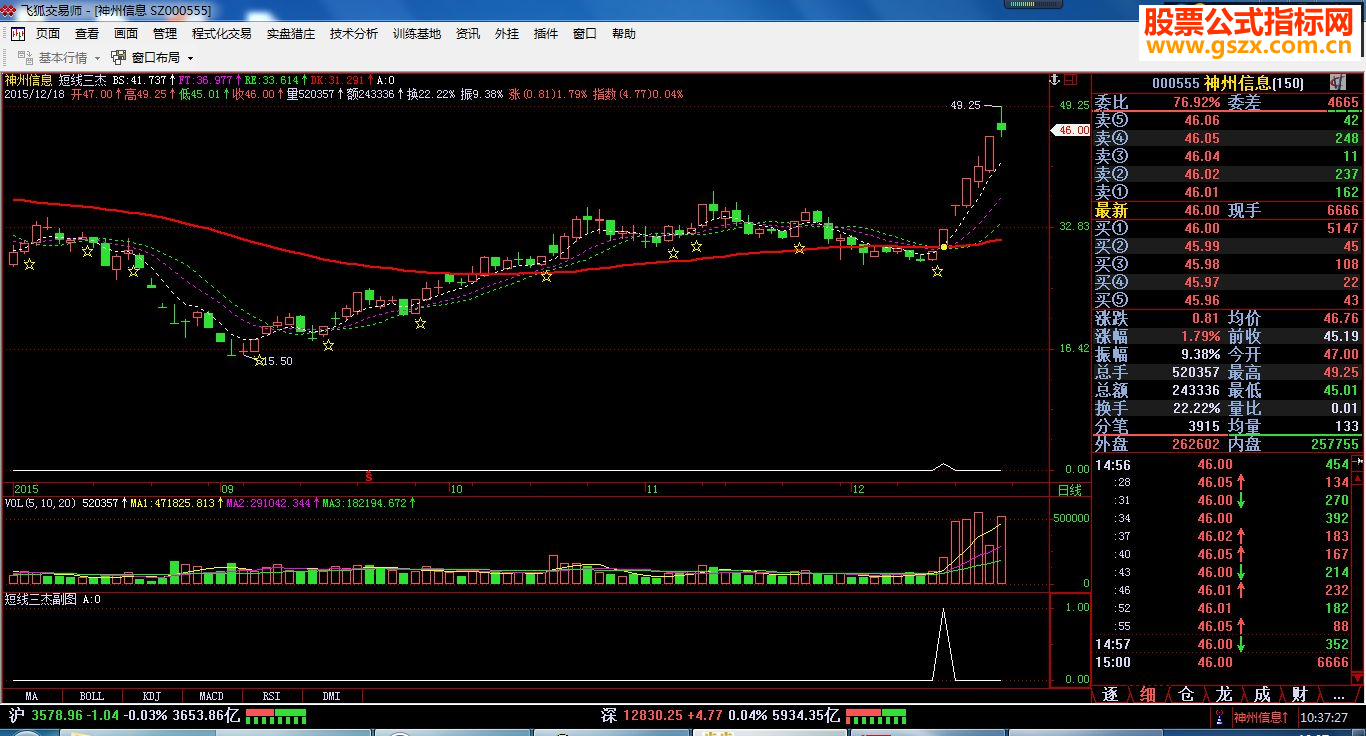Open the 技术分析 menu
This screenshot has width=1366, height=736.
click(354, 34)
